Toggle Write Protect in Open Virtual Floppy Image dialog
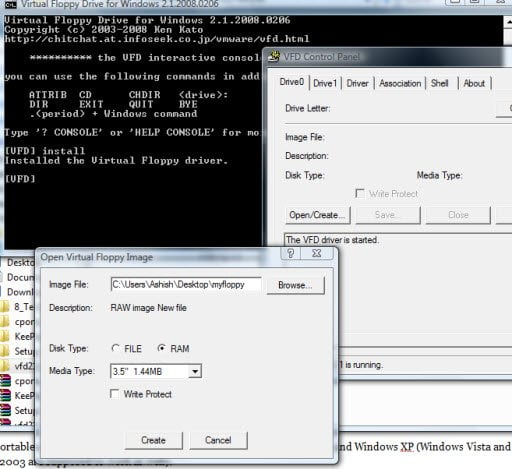 point(115,394)
